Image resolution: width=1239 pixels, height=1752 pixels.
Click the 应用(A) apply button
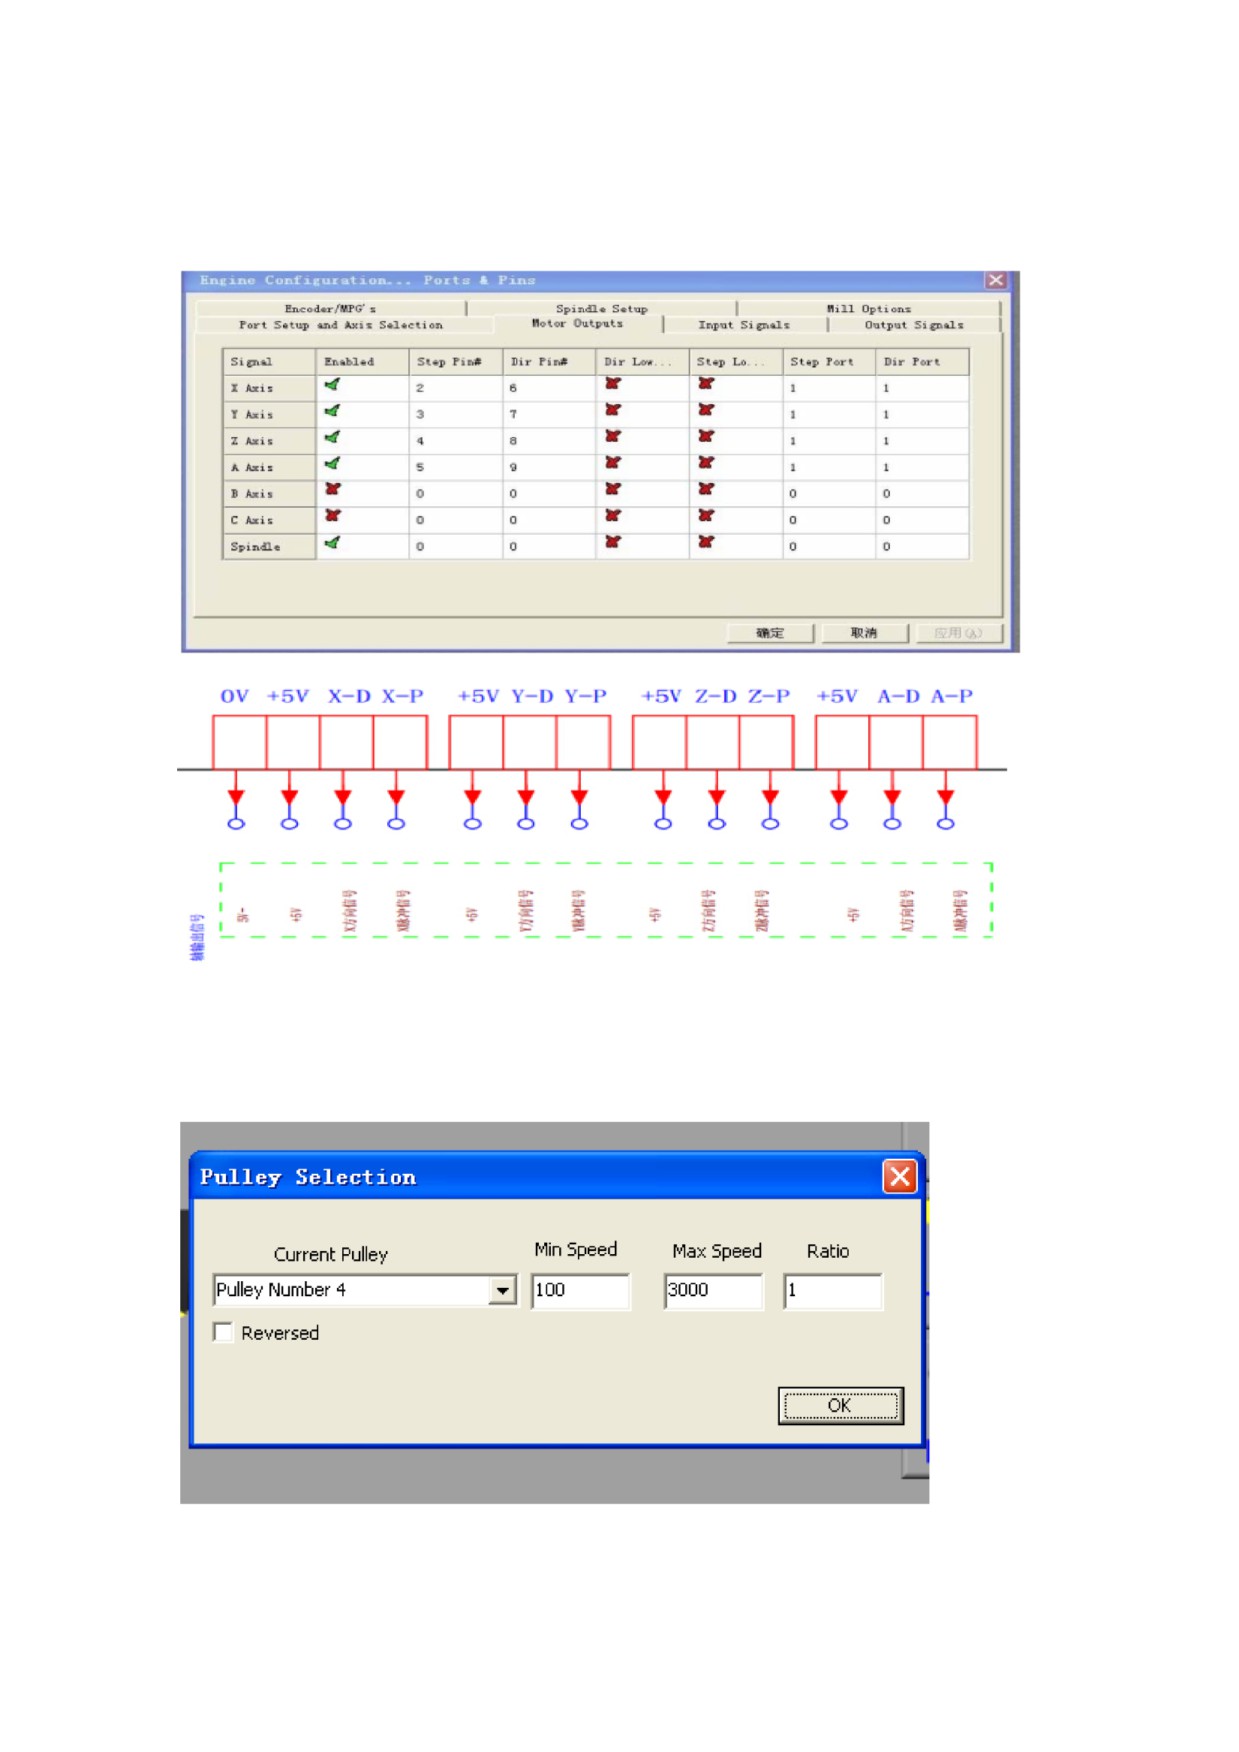click(x=958, y=633)
